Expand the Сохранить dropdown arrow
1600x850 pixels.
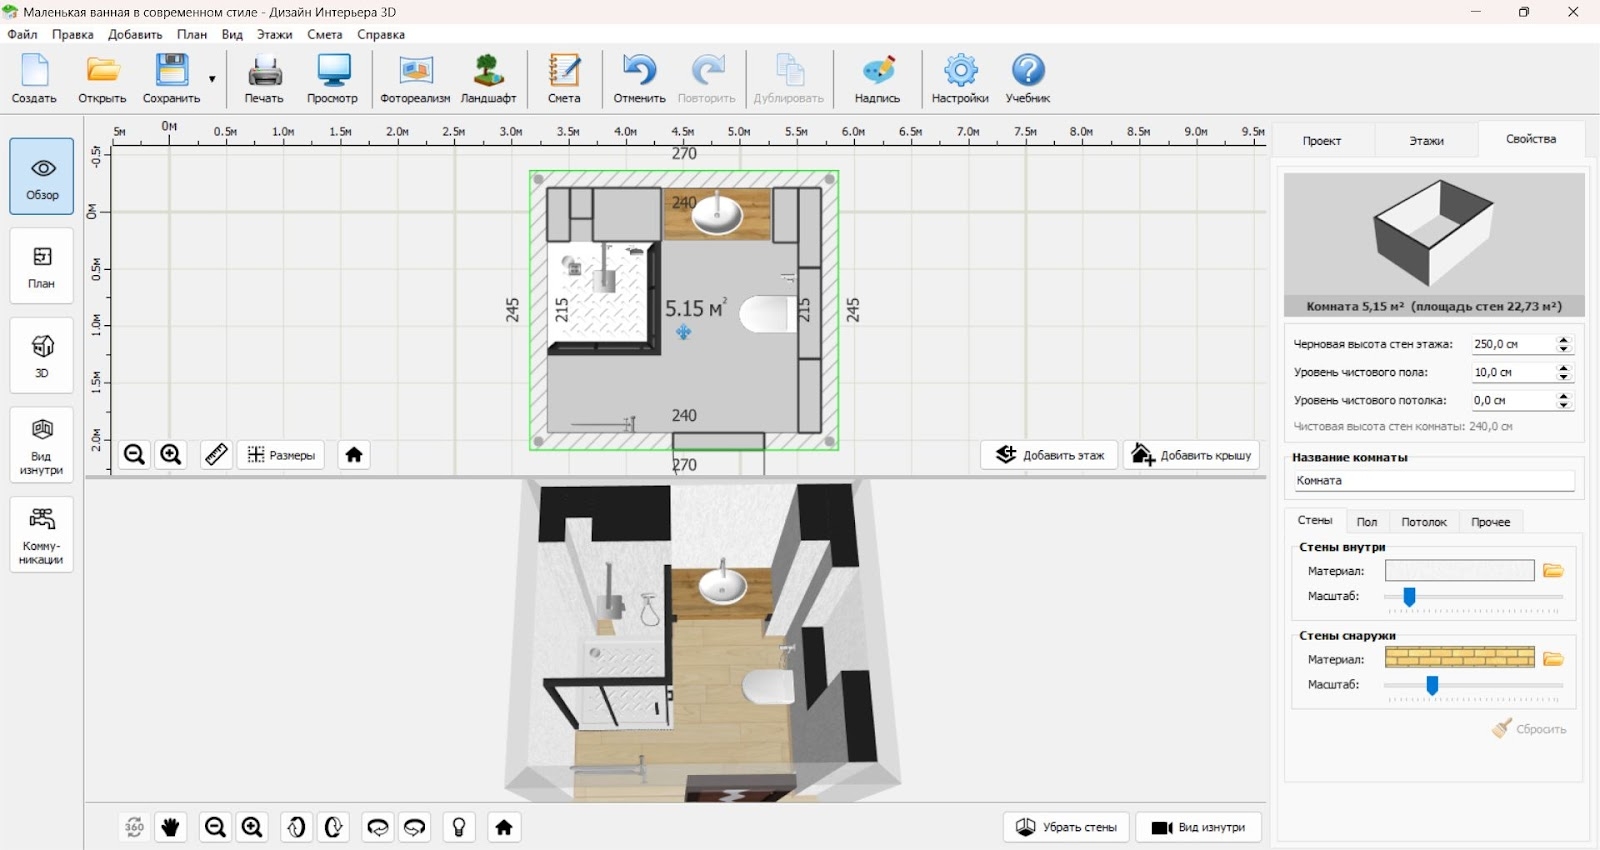point(212,79)
